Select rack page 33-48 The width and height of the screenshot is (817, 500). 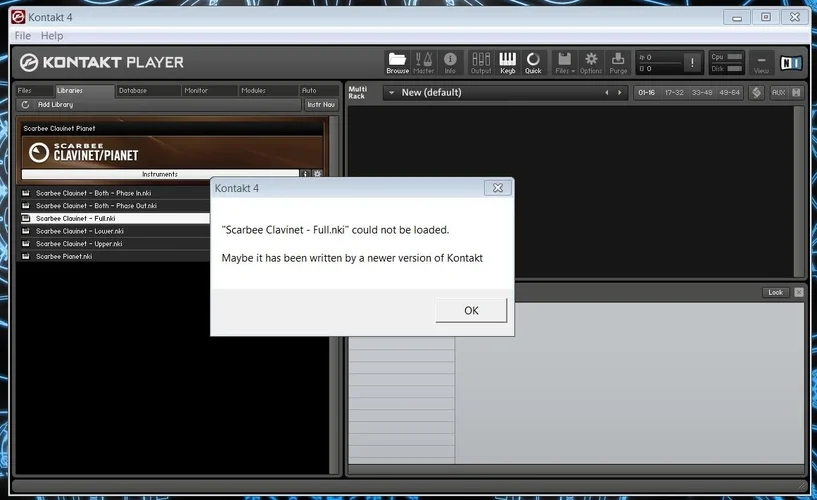(x=702, y=93)
